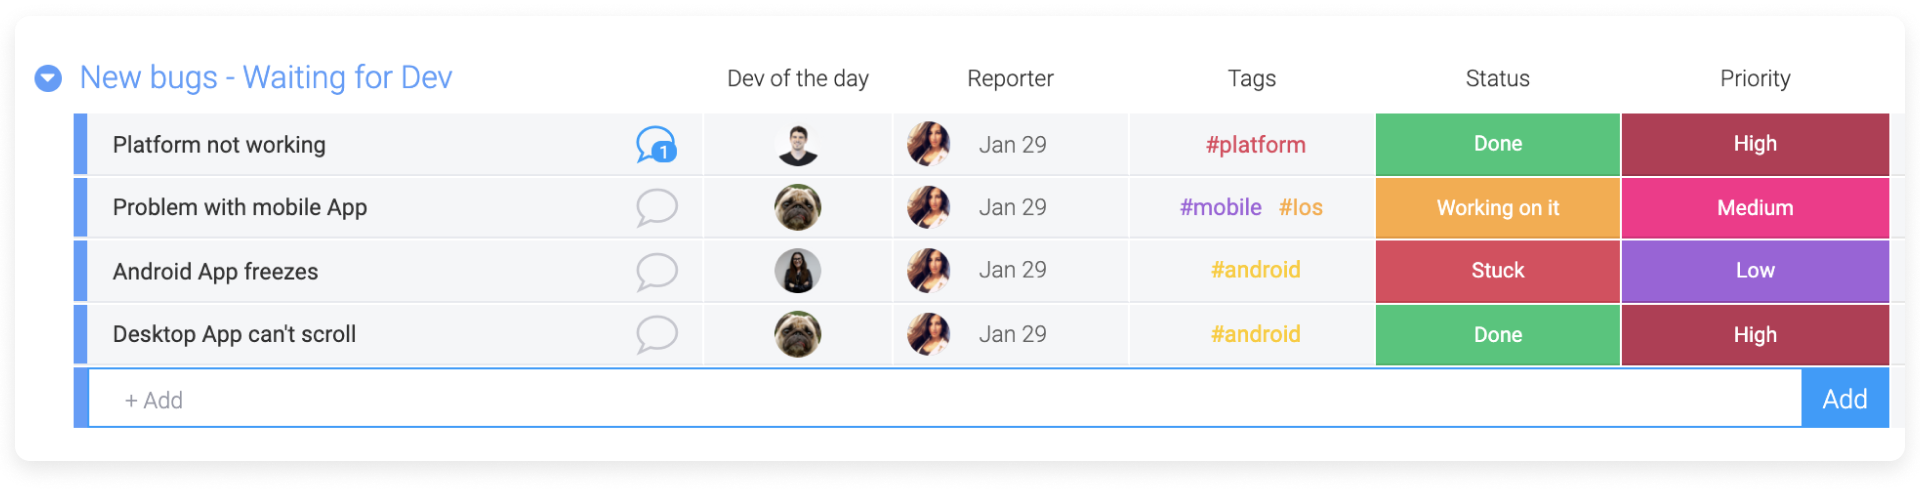Viewport: 1920px width, 493px height.
Task: Select the purple Low priority label
Action: tap(1755, 271)
